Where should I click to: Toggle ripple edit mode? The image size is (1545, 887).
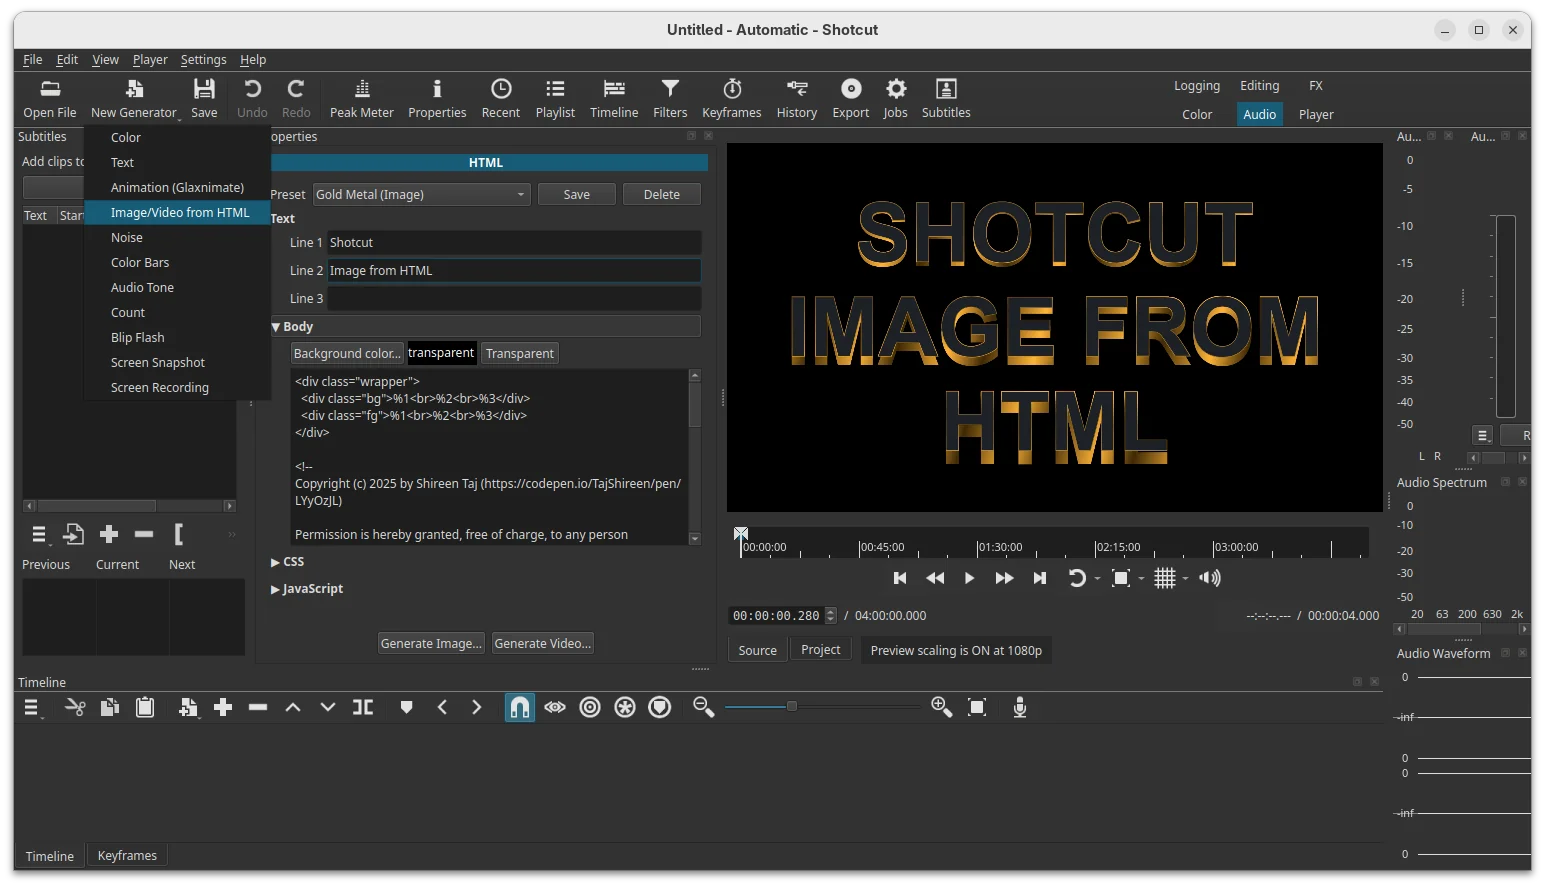click(x=590, y=708)
